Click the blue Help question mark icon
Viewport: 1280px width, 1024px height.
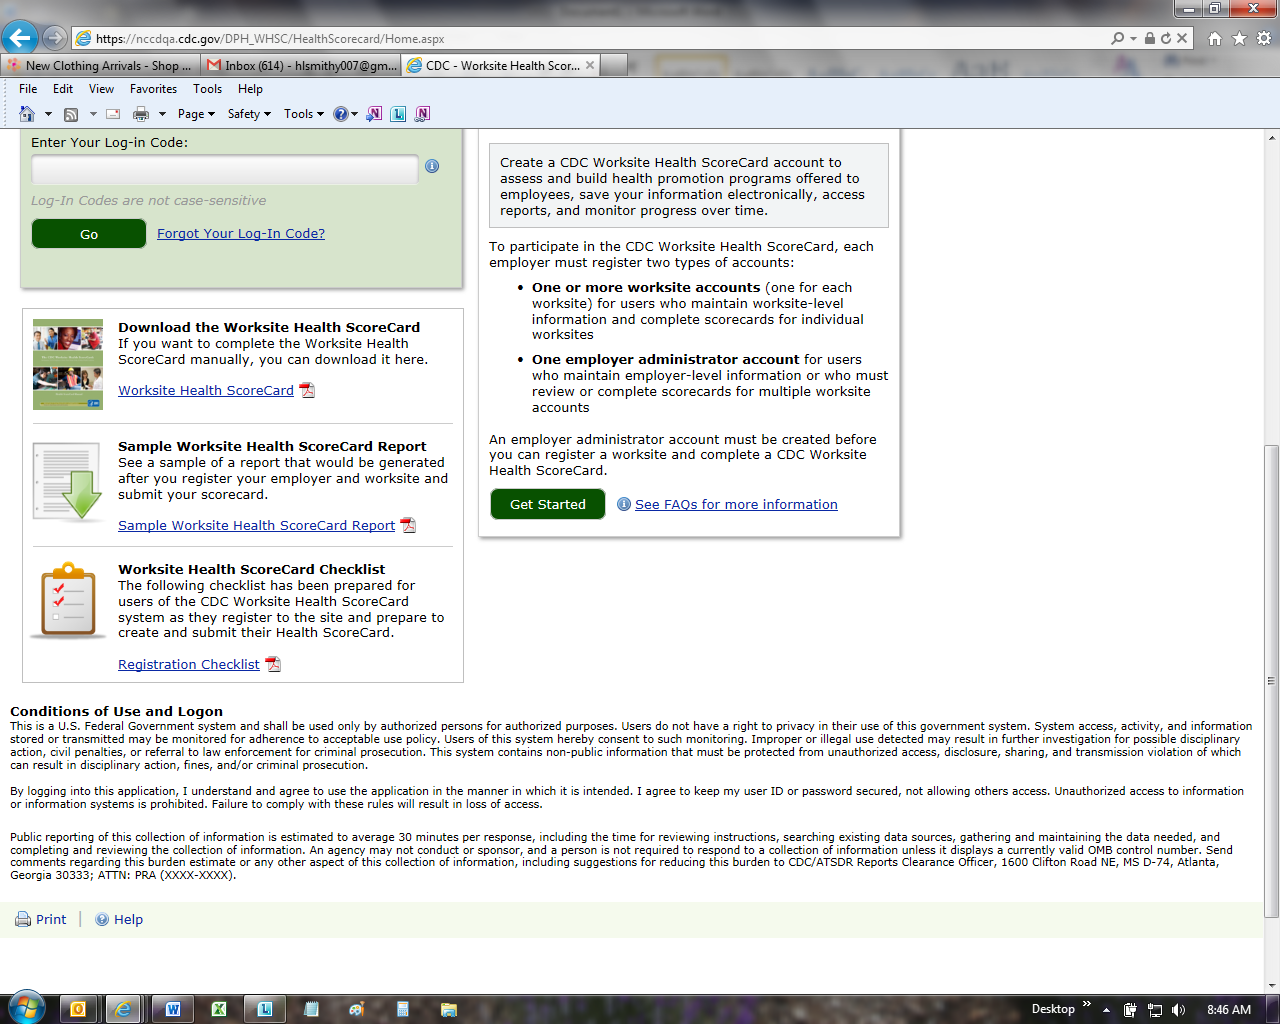pyautogui.click(x=341, y=114)
